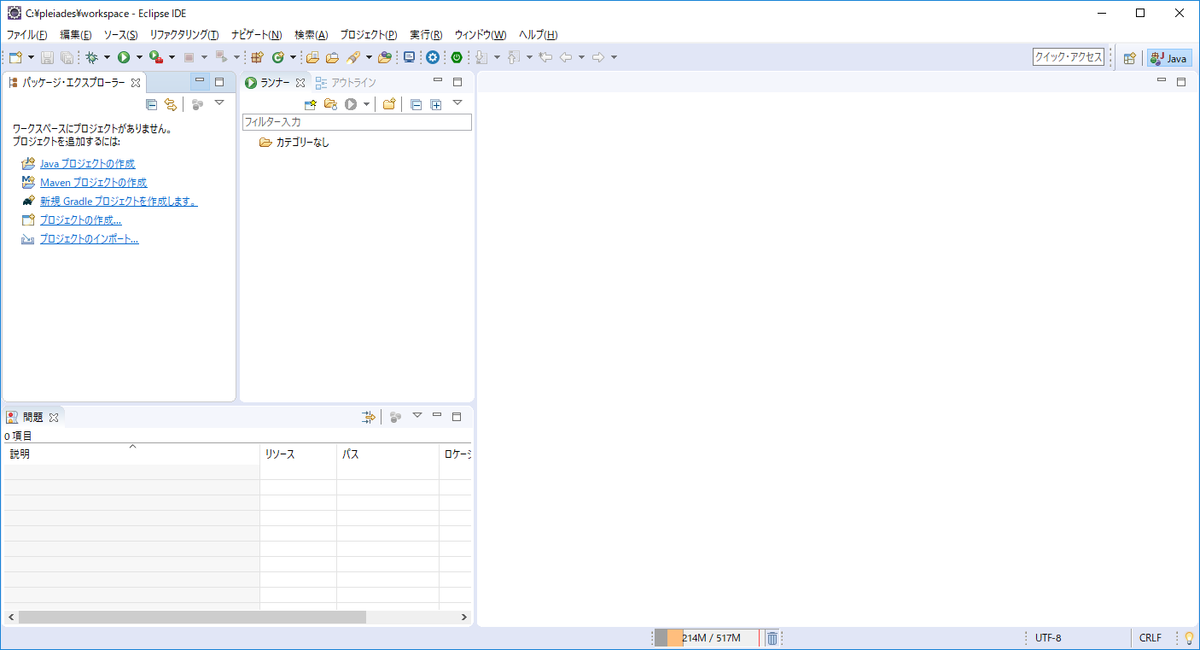Select the カテゴリーなし tree item
The height and width of the screenshot is (650, 1200).
294,142
